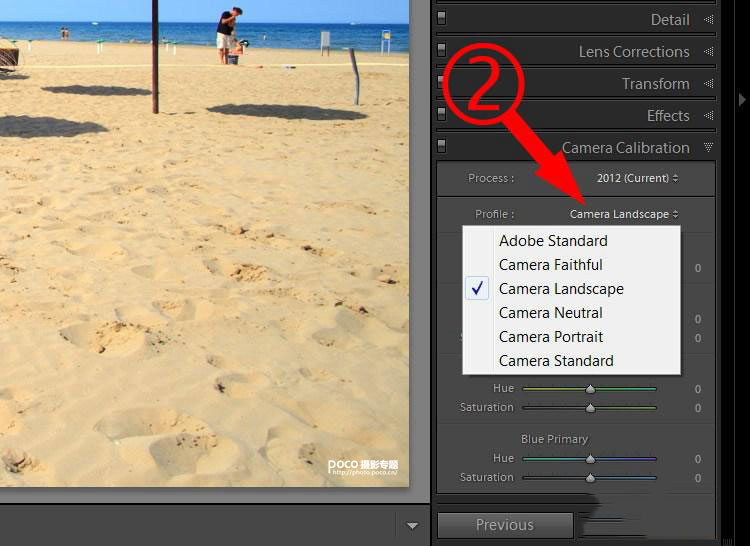Expand the Lens Corrections panel triangle

coord(708,51)
